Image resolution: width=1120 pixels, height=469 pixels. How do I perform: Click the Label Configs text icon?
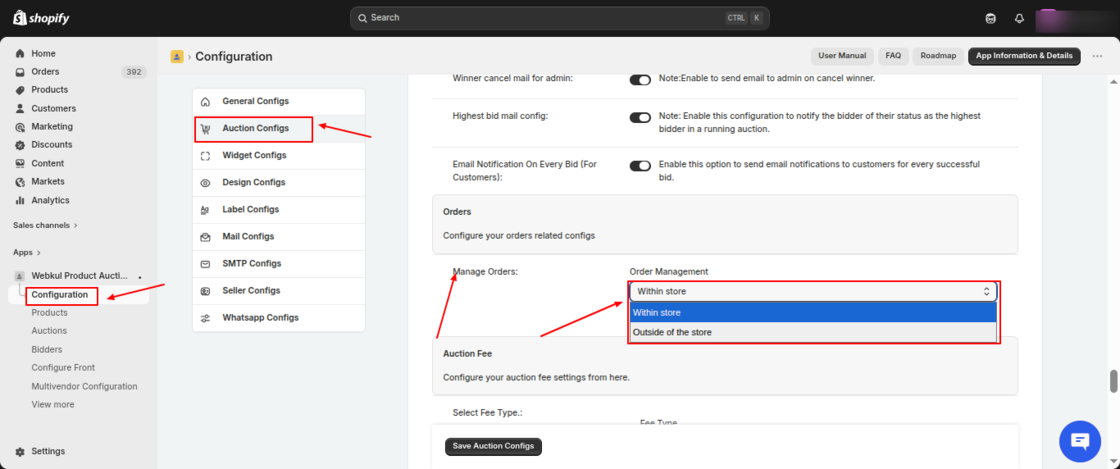pos(206,210)
